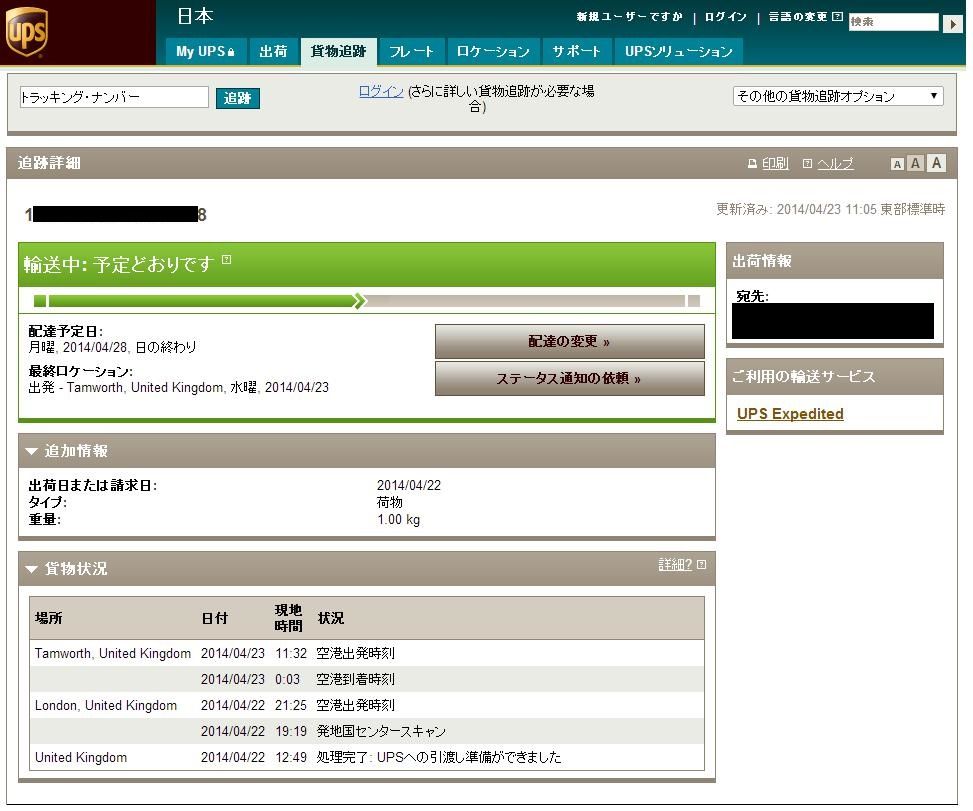Click the 現地時間 column header

(x=289, y=618)
